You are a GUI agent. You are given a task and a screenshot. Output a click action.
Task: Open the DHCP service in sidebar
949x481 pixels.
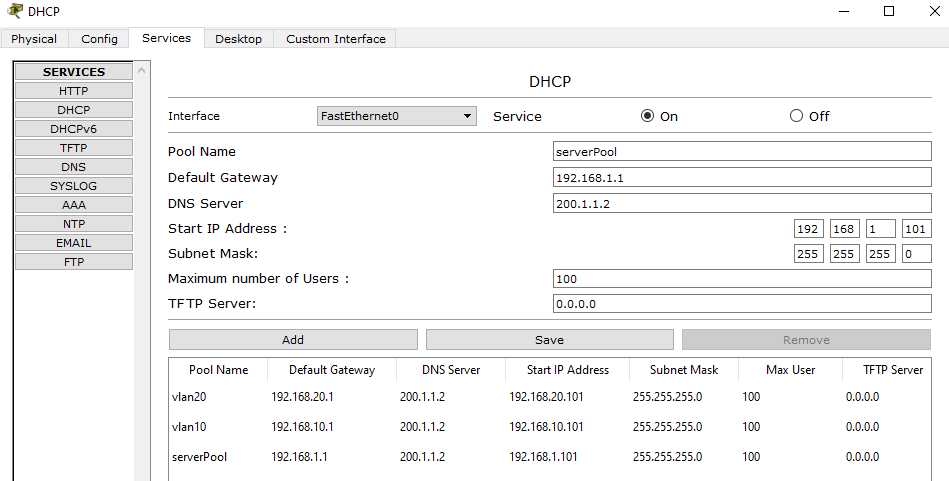pyautogui.click(x=74, y=110)
